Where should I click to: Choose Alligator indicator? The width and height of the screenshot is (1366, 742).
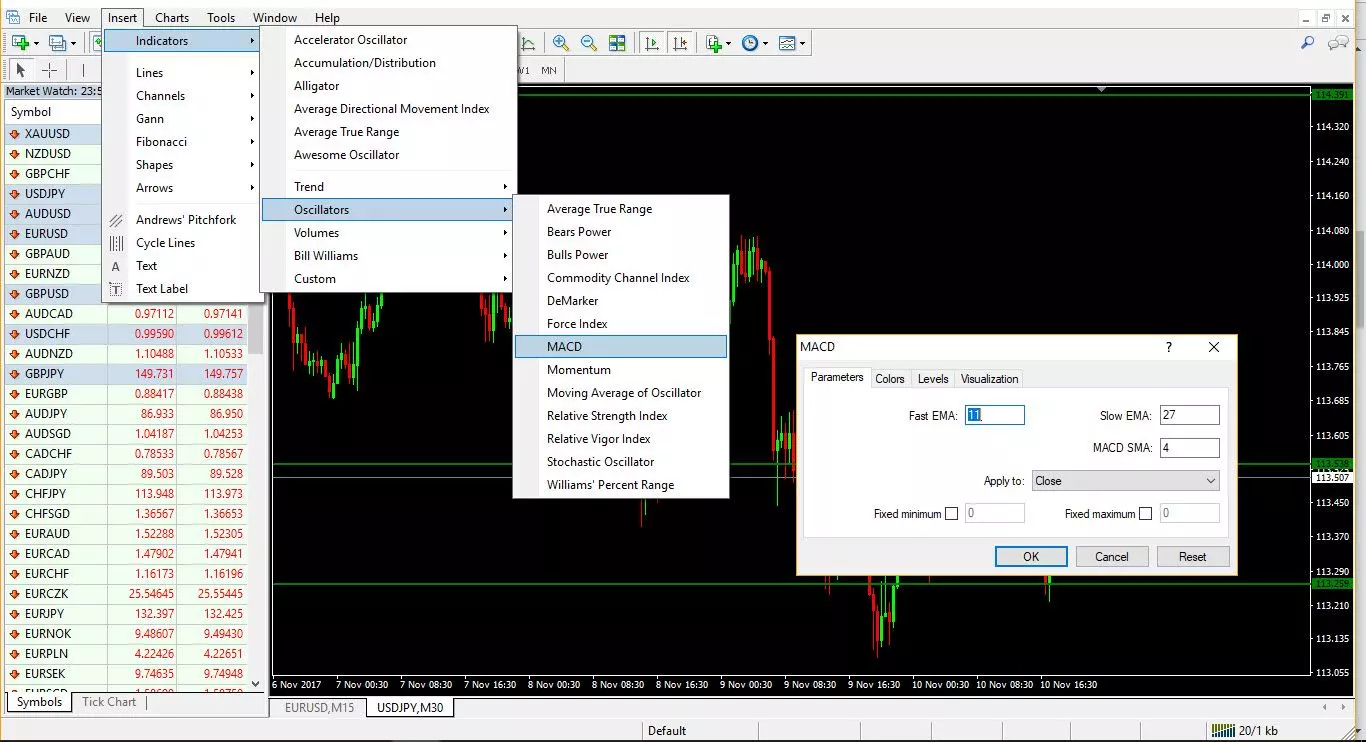388,86
